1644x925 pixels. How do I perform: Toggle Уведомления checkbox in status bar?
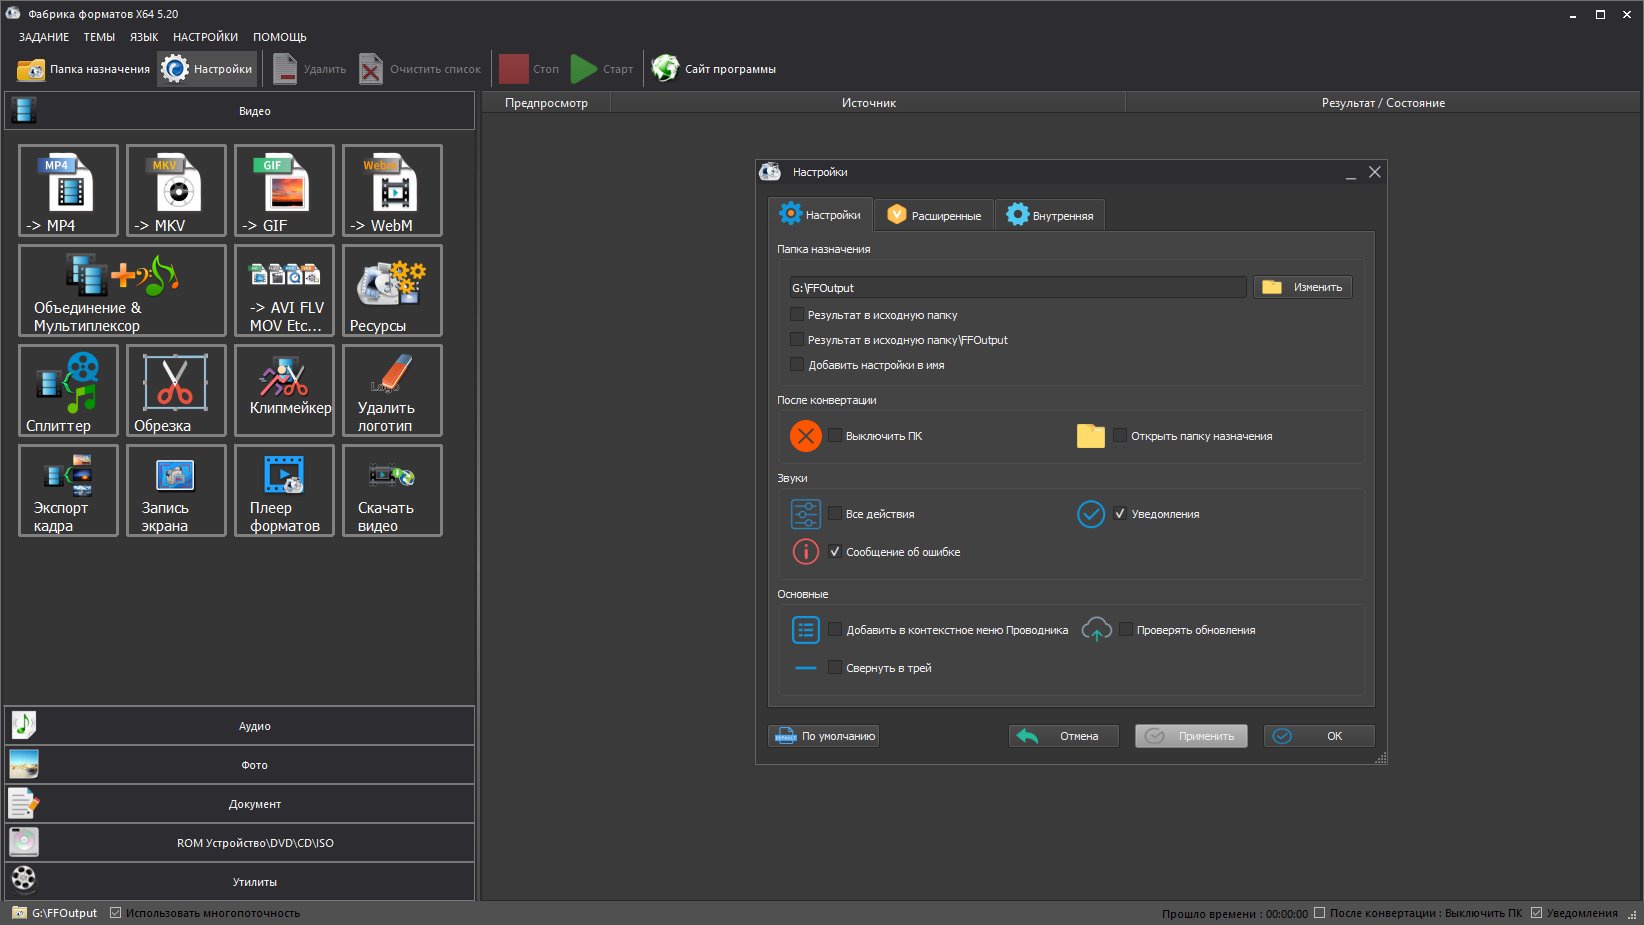tap(1537, 913)
